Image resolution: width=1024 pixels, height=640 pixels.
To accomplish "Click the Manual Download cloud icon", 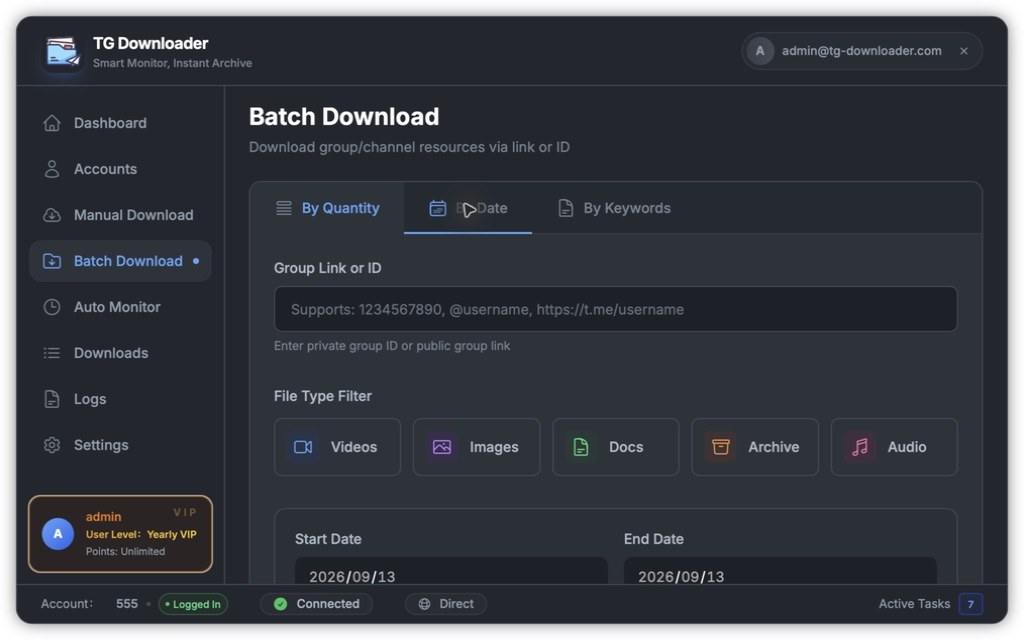I will pos(52,215).
